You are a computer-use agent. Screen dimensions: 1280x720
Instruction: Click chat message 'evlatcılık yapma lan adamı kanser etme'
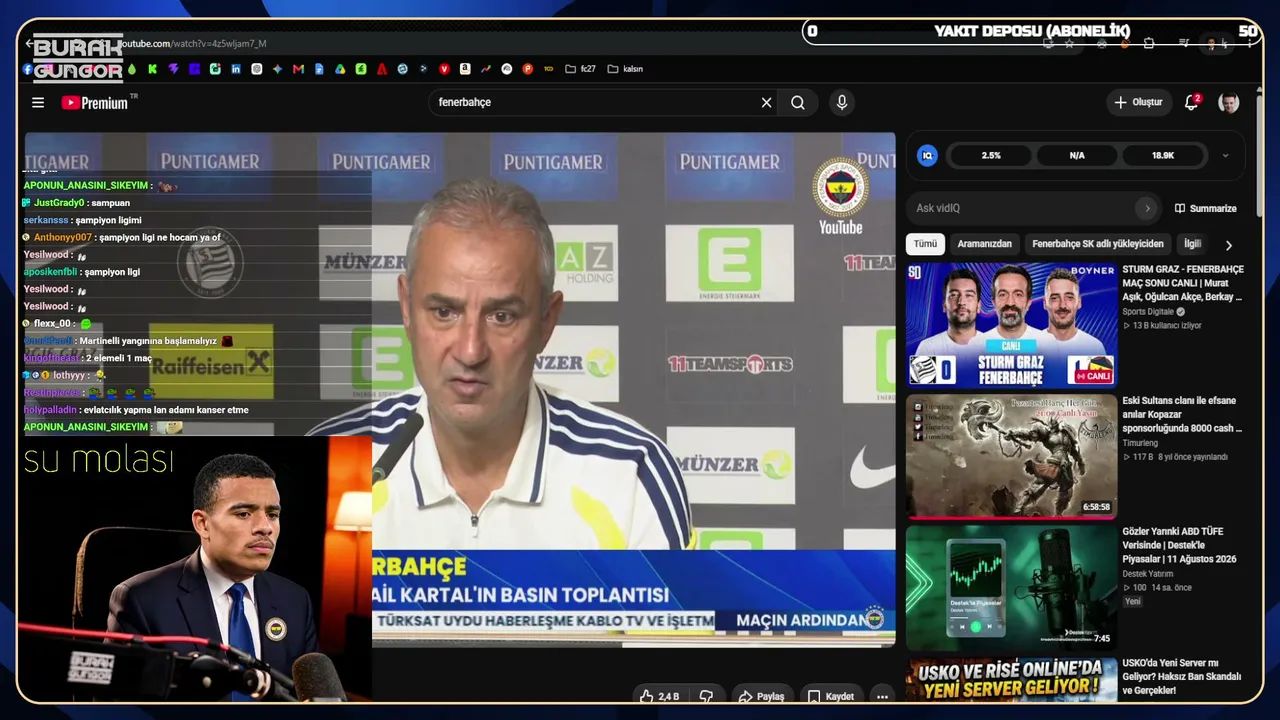(165, 410)
